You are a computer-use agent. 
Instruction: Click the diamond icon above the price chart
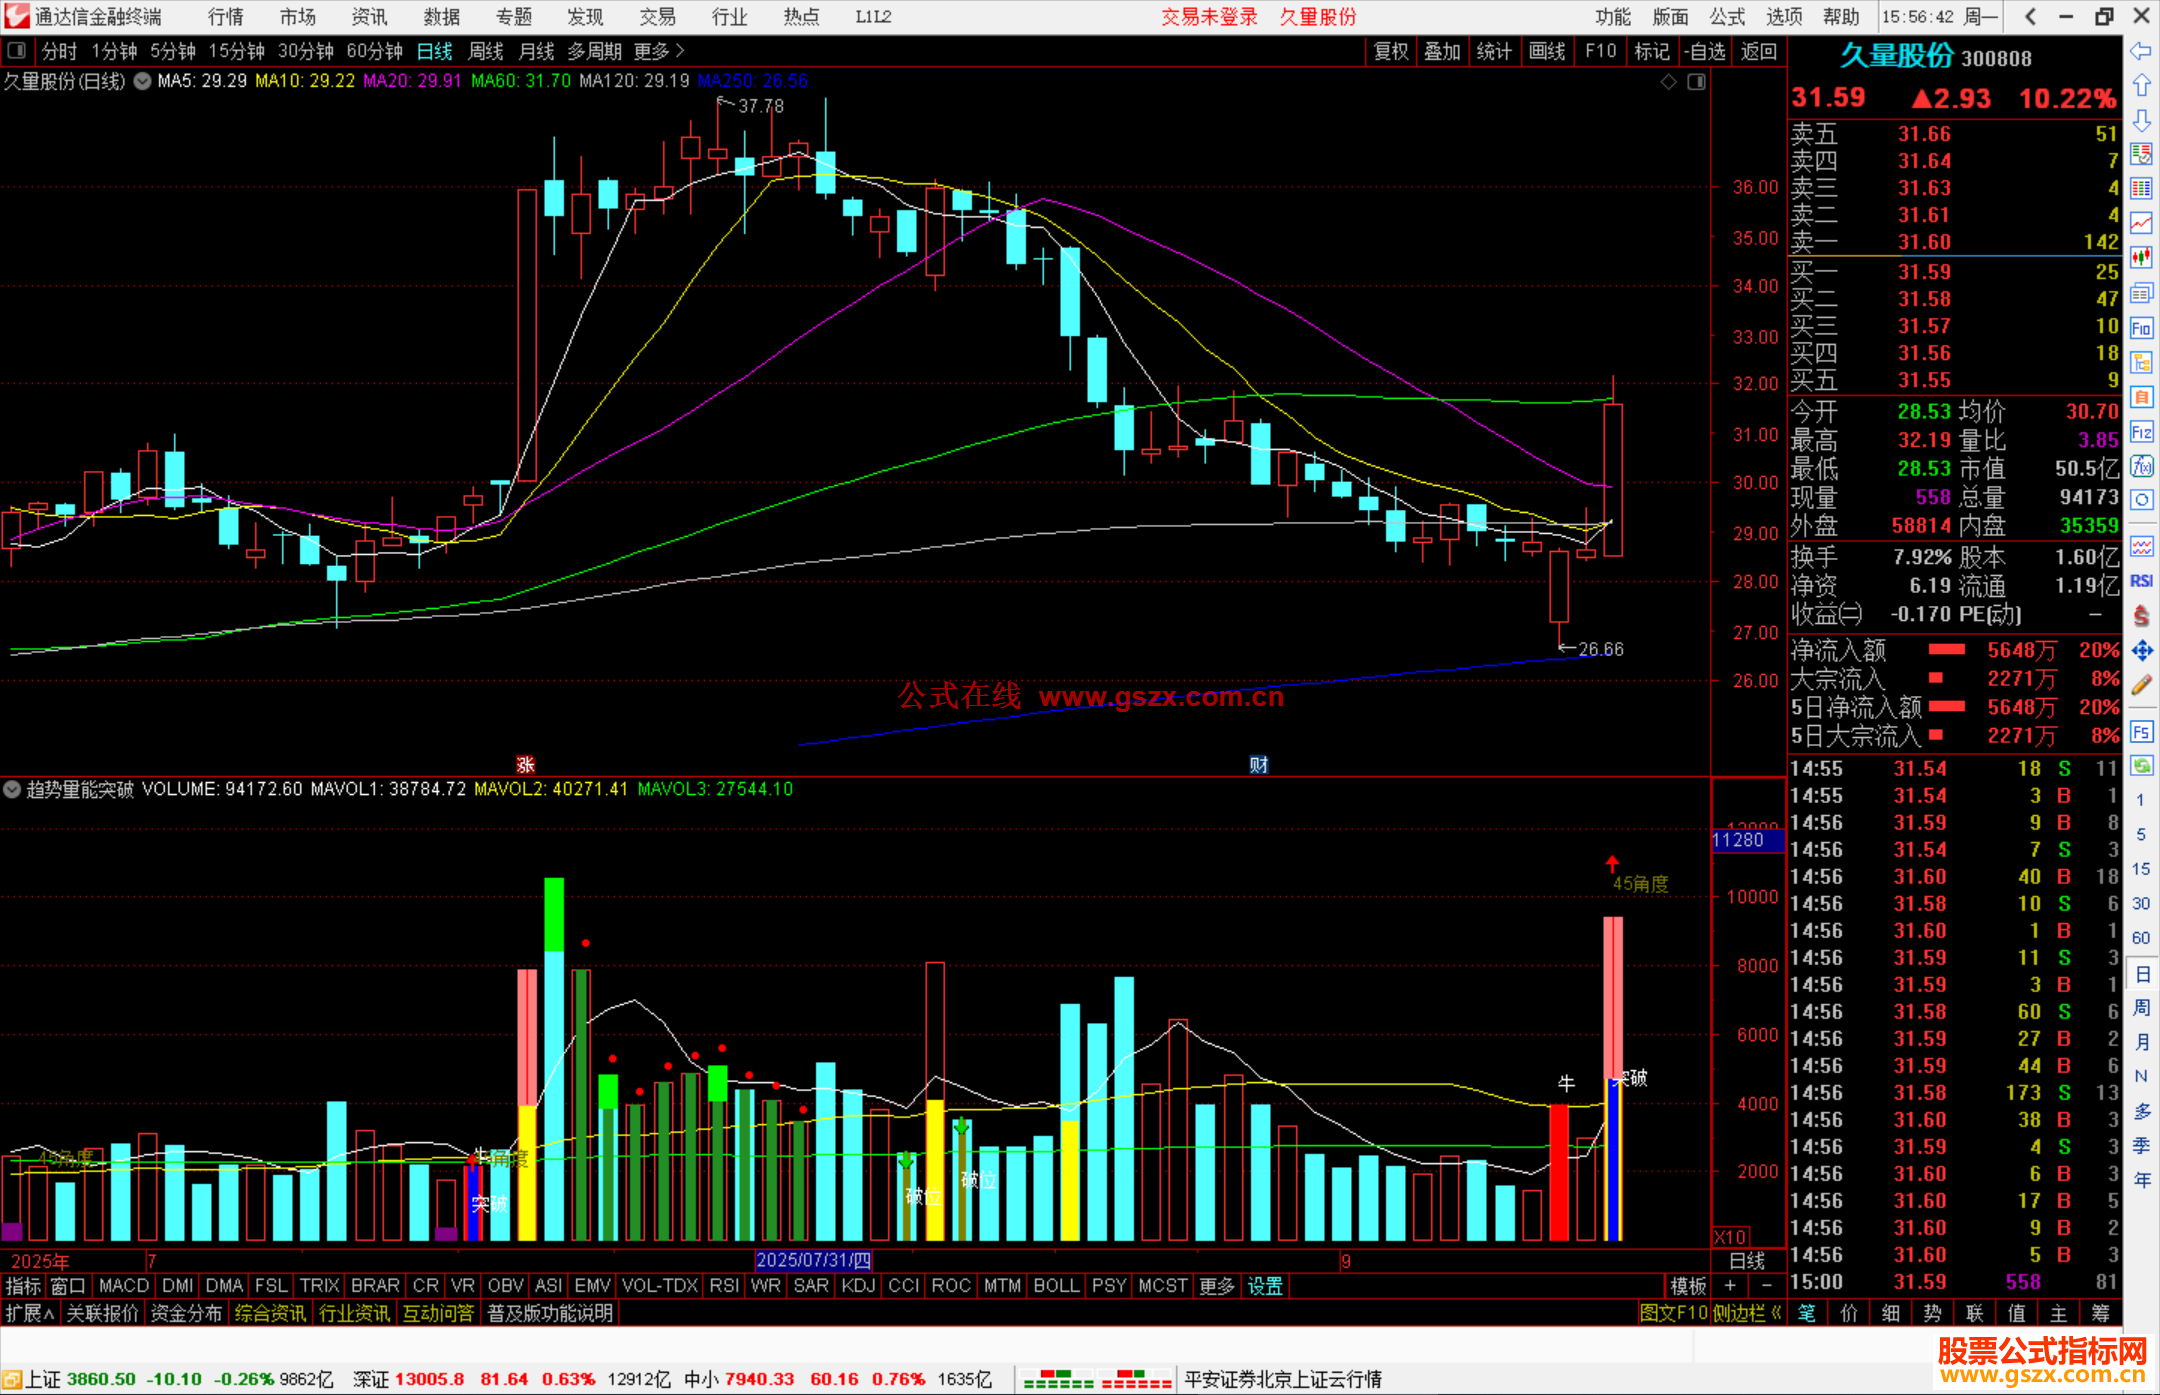coord(1668,82)
